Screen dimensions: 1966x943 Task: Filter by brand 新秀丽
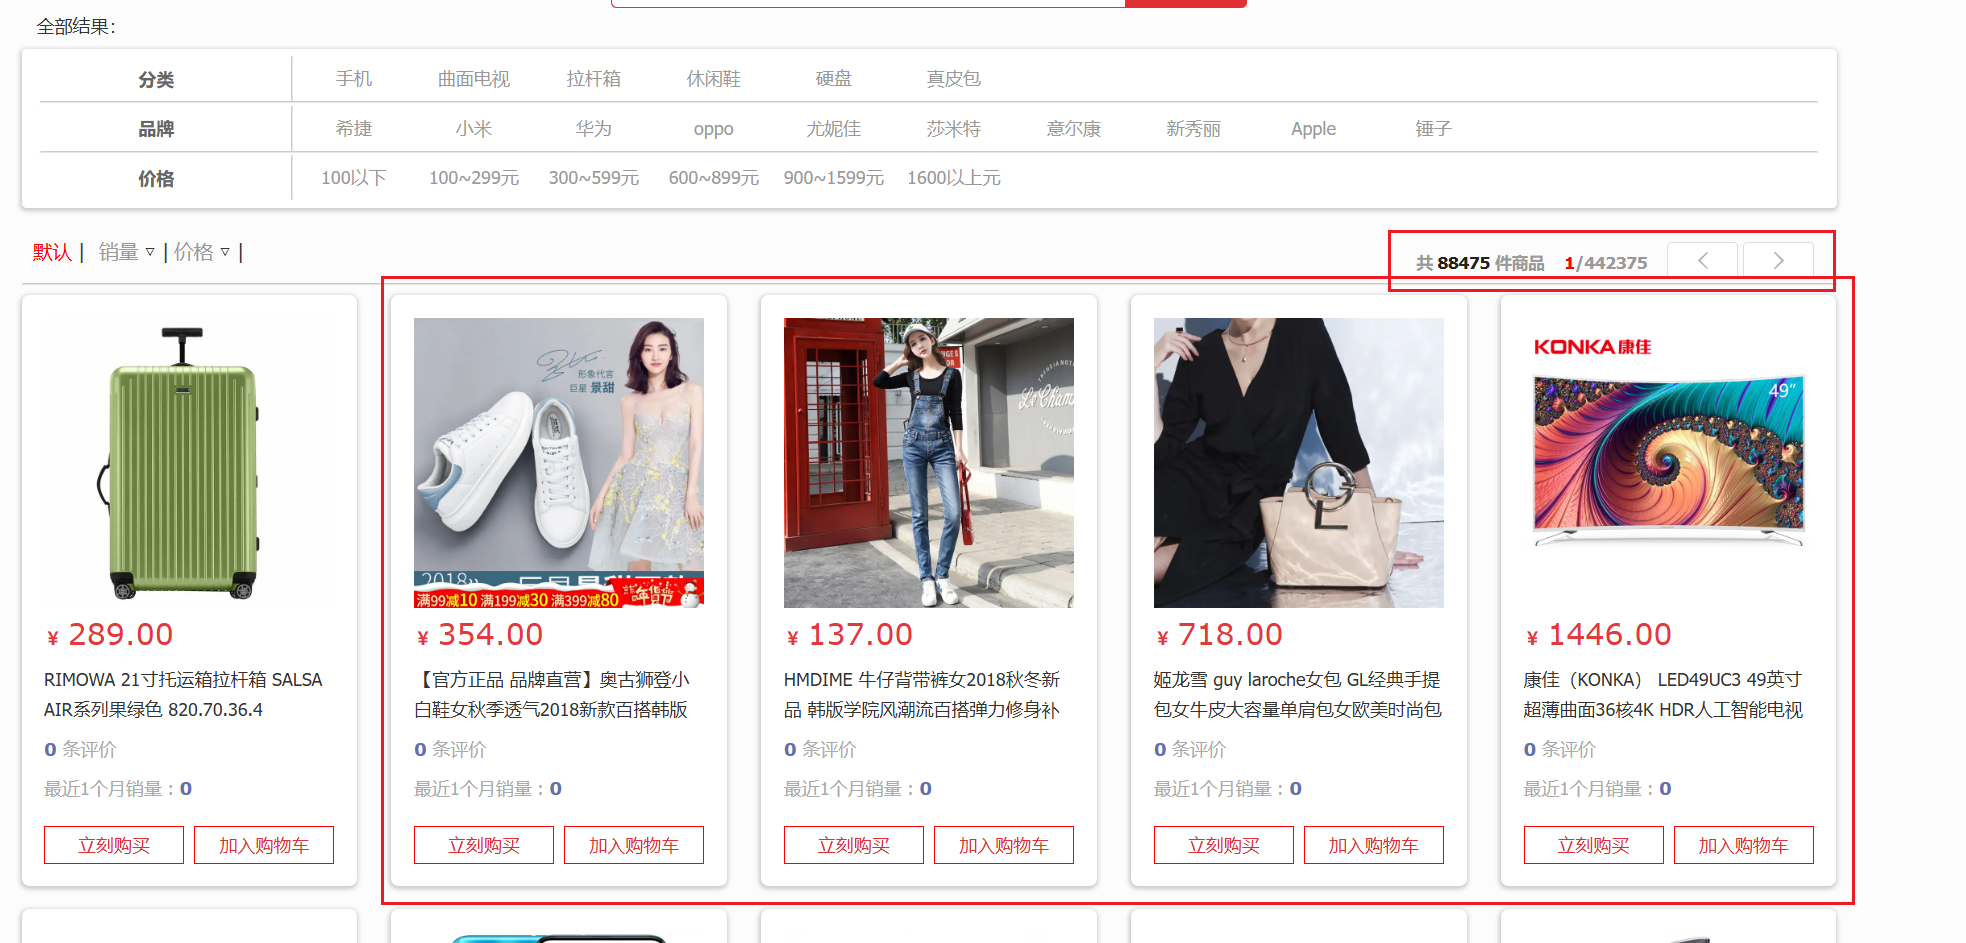pyautogui.click(x=1194, y=129)
